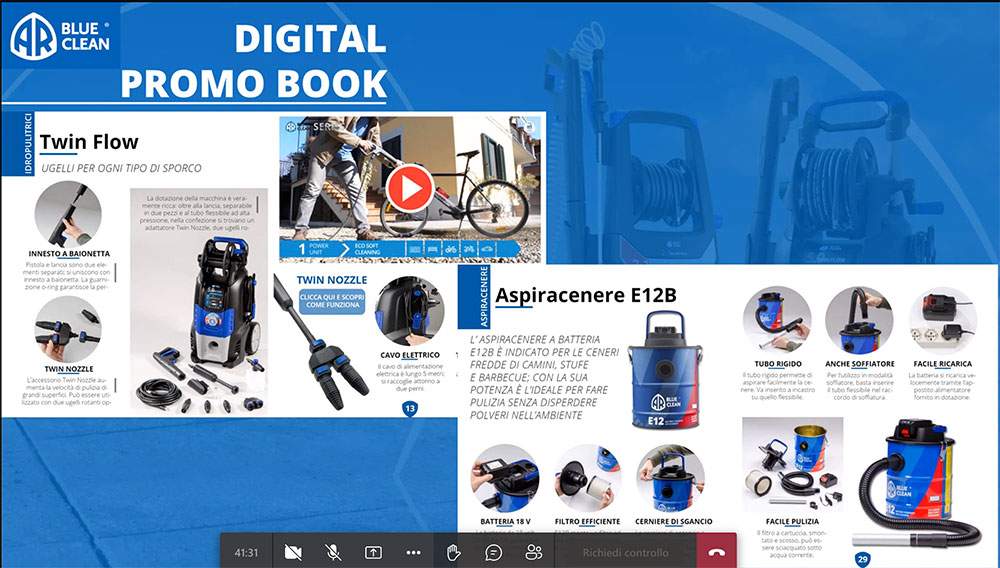The image size is (1000, 568).
Task: Click the ash vacuum with hose image
Action: [x=918, y=484]
